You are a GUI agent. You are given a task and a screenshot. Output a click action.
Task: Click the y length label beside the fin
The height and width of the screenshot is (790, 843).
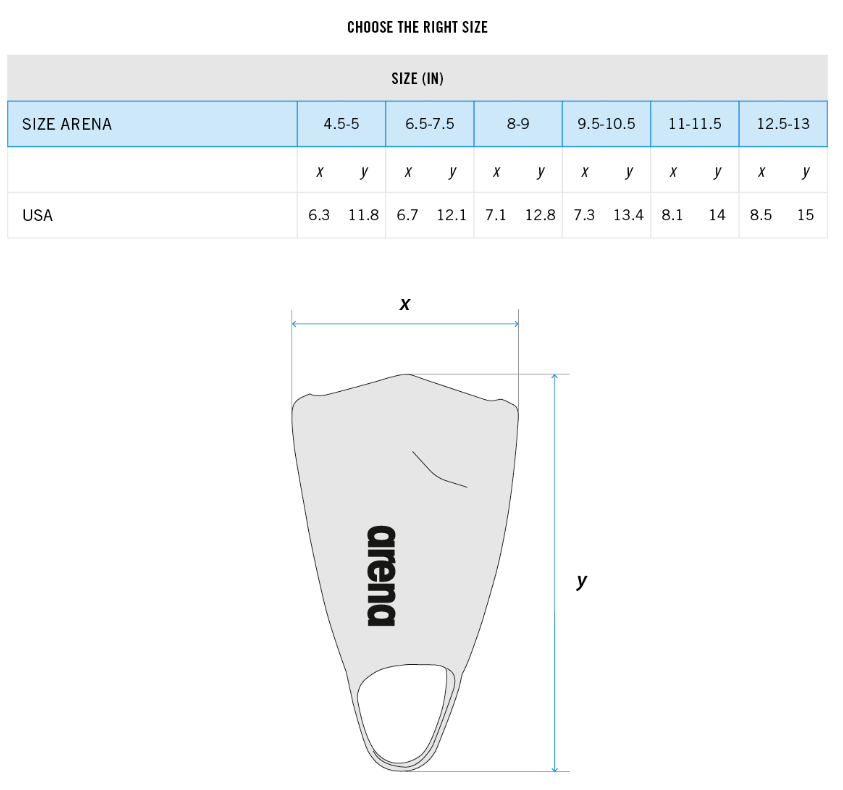(x=582, y=580)
